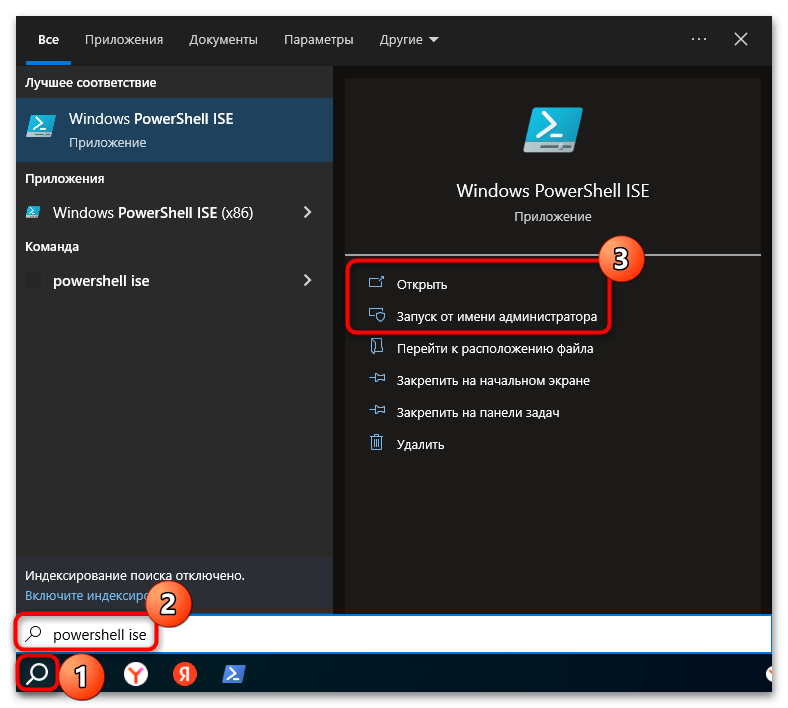Click small icon of PowerShell ISE (x86)

[x=33, y=212]
